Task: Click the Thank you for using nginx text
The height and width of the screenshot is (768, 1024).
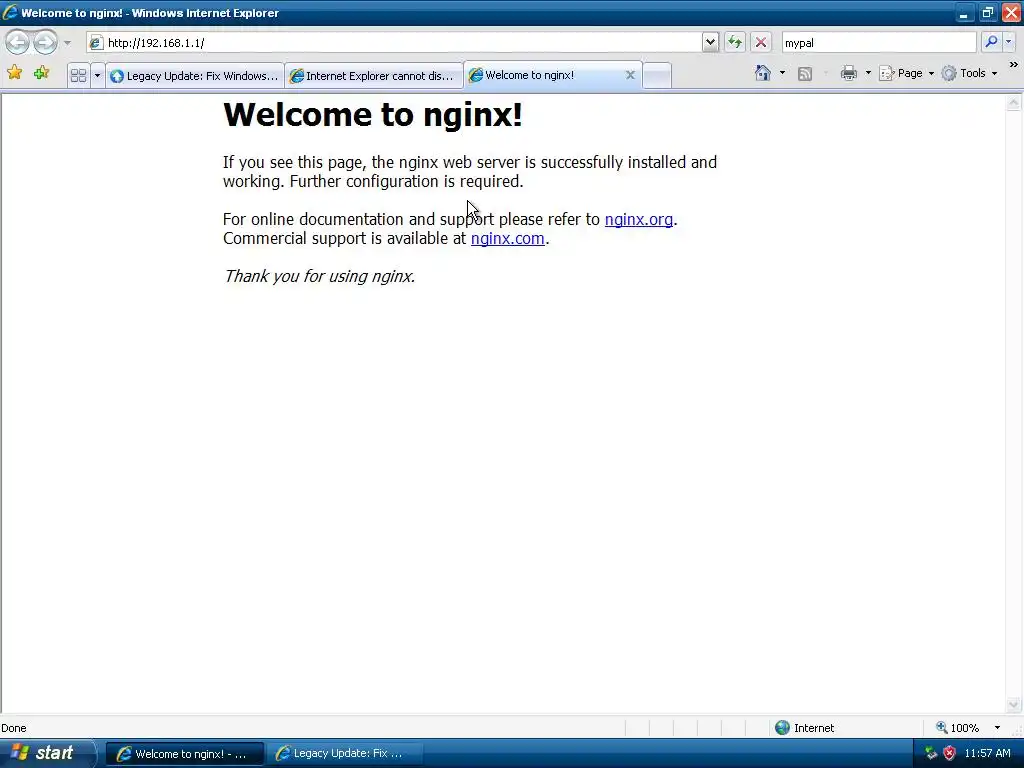Action: pos(319,276)
